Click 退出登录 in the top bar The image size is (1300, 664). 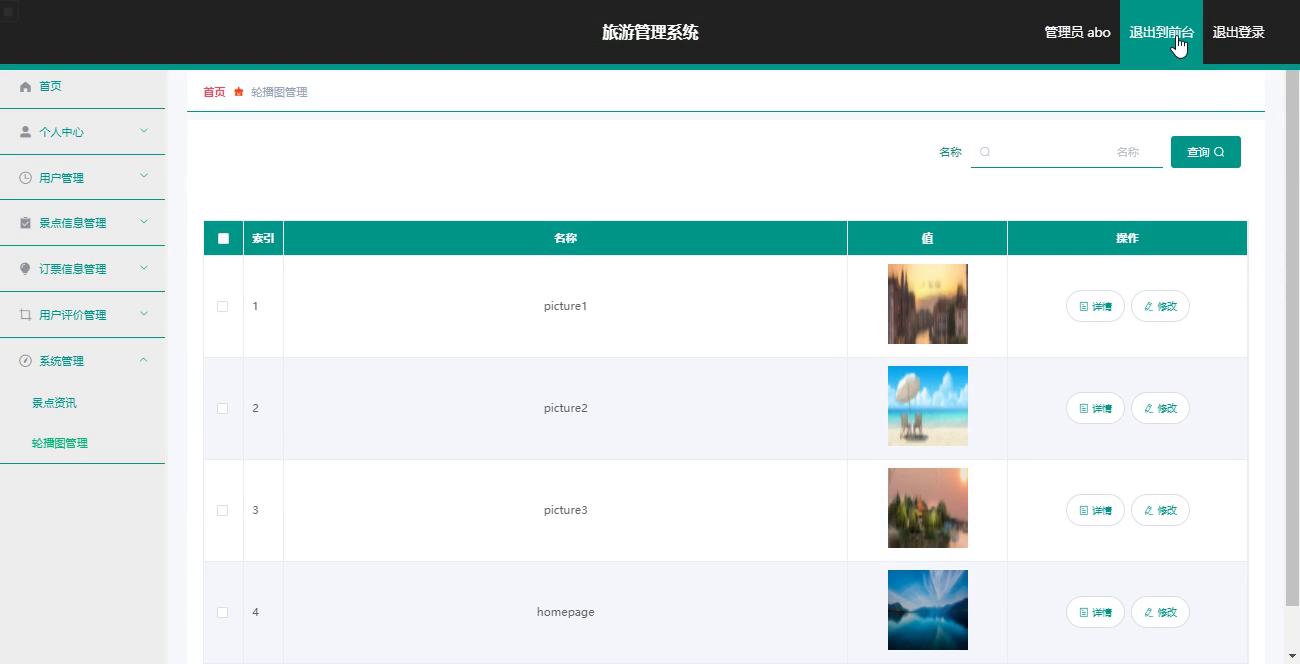1238,32
